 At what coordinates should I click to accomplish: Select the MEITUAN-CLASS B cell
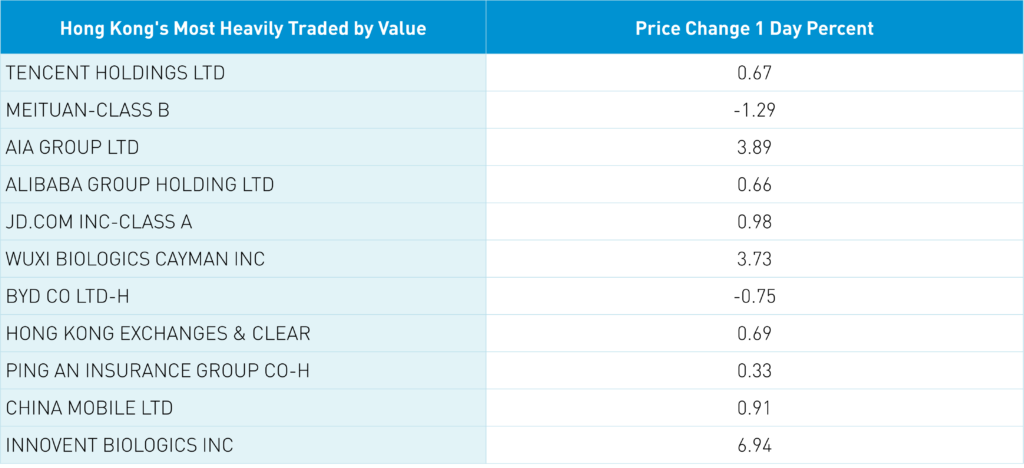pyautogui.click(x=88, y=110)
